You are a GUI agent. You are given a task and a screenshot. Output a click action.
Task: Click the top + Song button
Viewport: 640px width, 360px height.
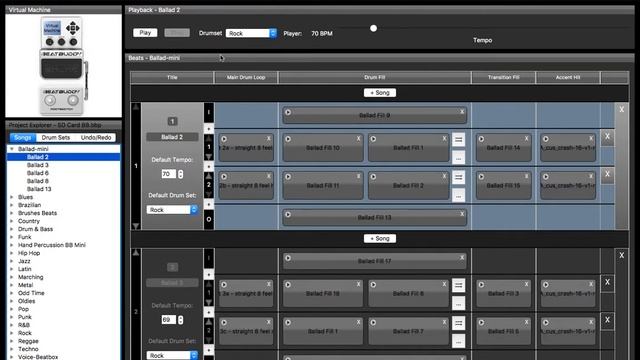click(380, 93)
